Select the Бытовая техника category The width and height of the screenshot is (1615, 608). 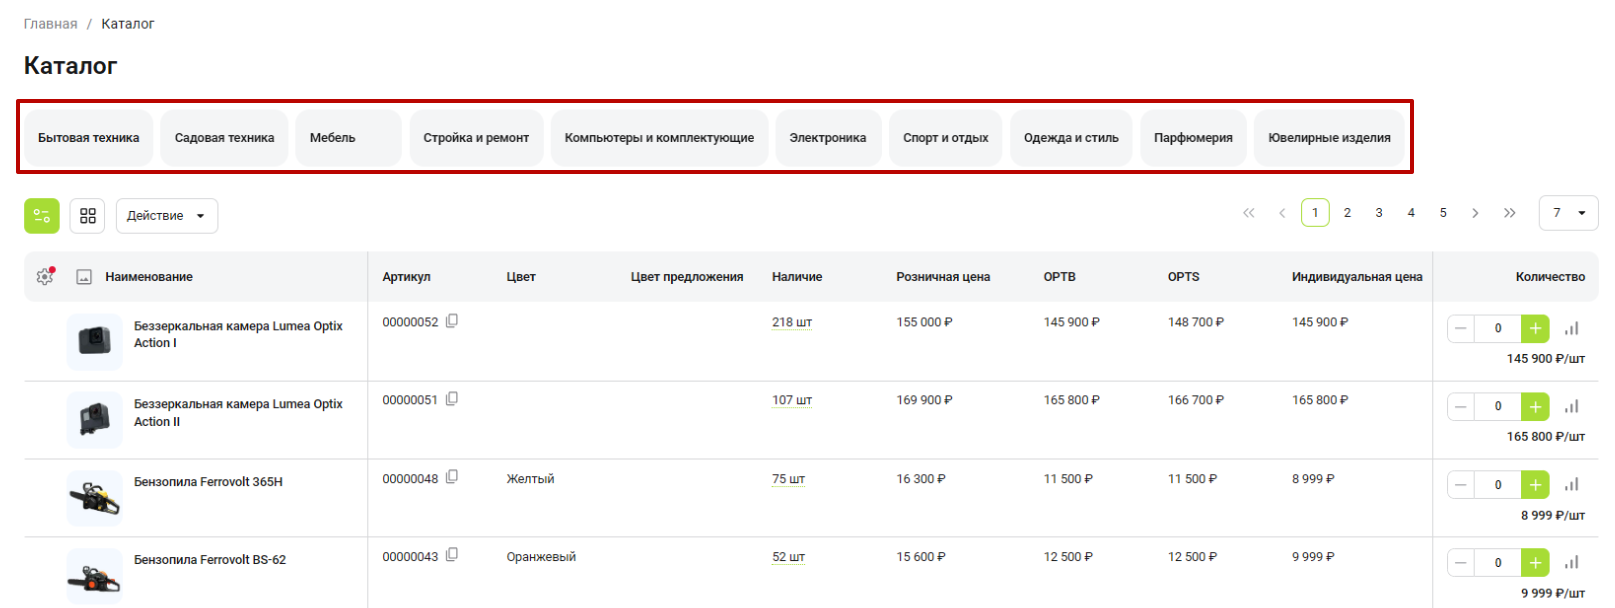(88, 138)
